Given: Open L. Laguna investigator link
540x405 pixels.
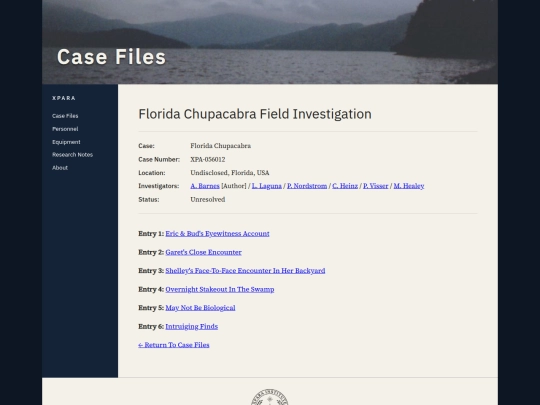Looking at the screenshot, I should 267,186.
